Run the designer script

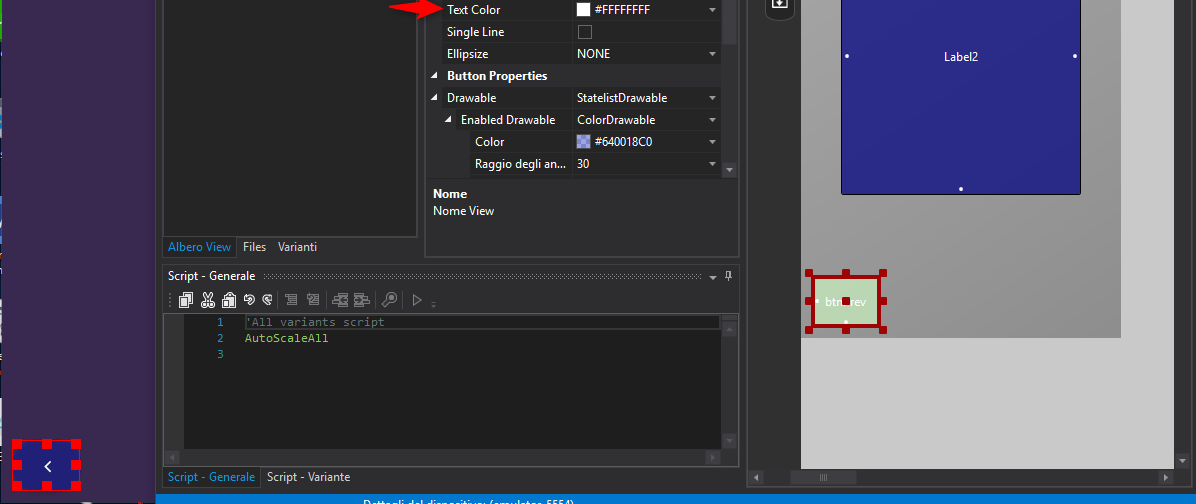click(x=416, y=300)
